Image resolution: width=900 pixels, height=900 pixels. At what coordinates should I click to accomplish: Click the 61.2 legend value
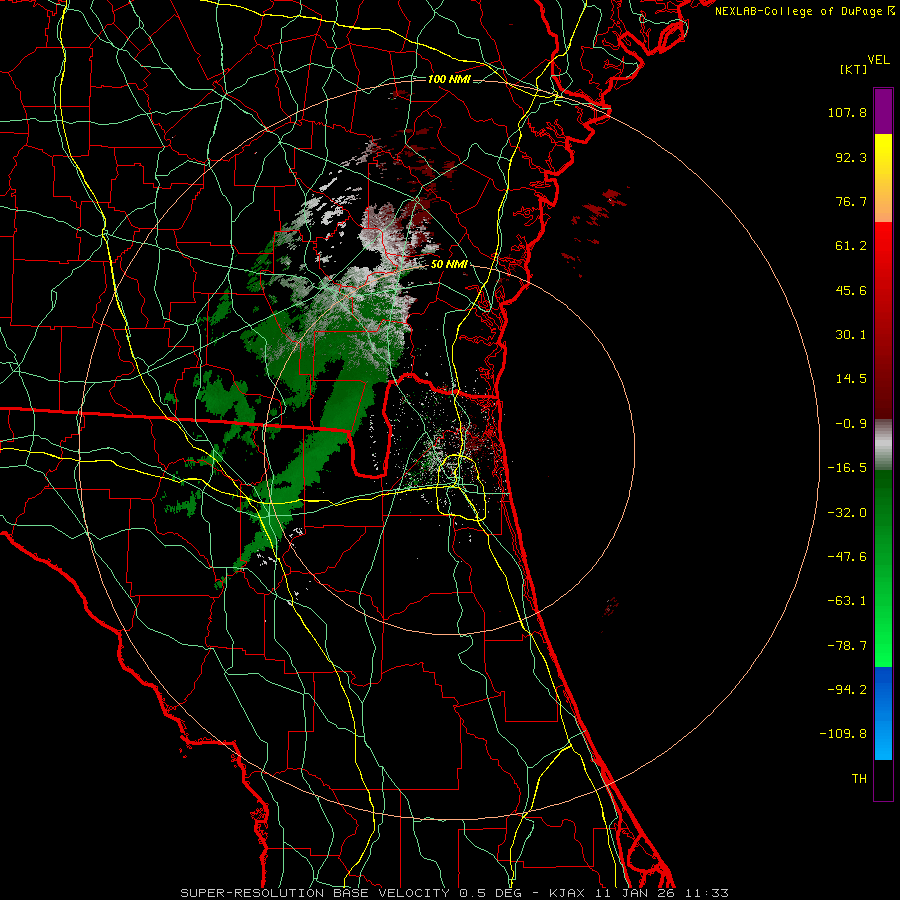pos(851,246)
